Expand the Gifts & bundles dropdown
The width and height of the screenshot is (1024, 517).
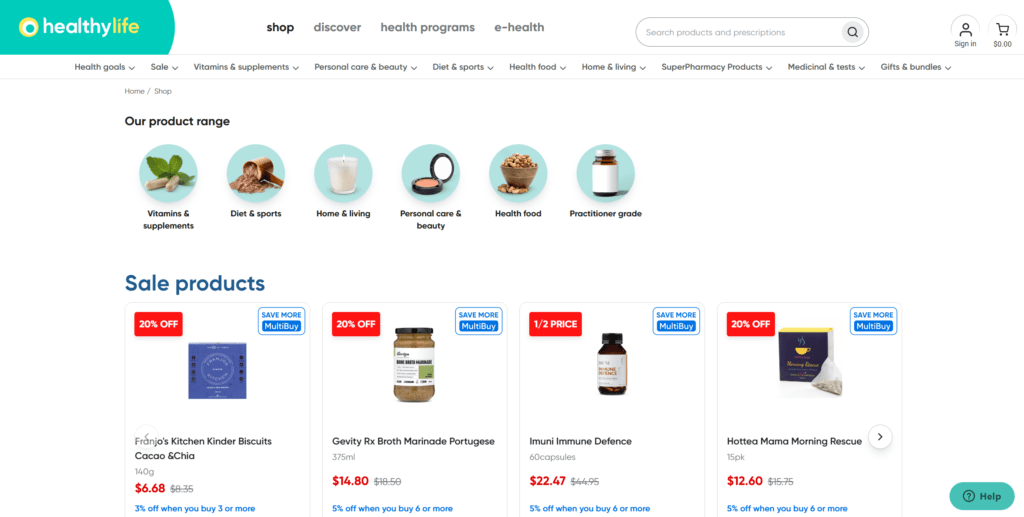click(916, 67)
